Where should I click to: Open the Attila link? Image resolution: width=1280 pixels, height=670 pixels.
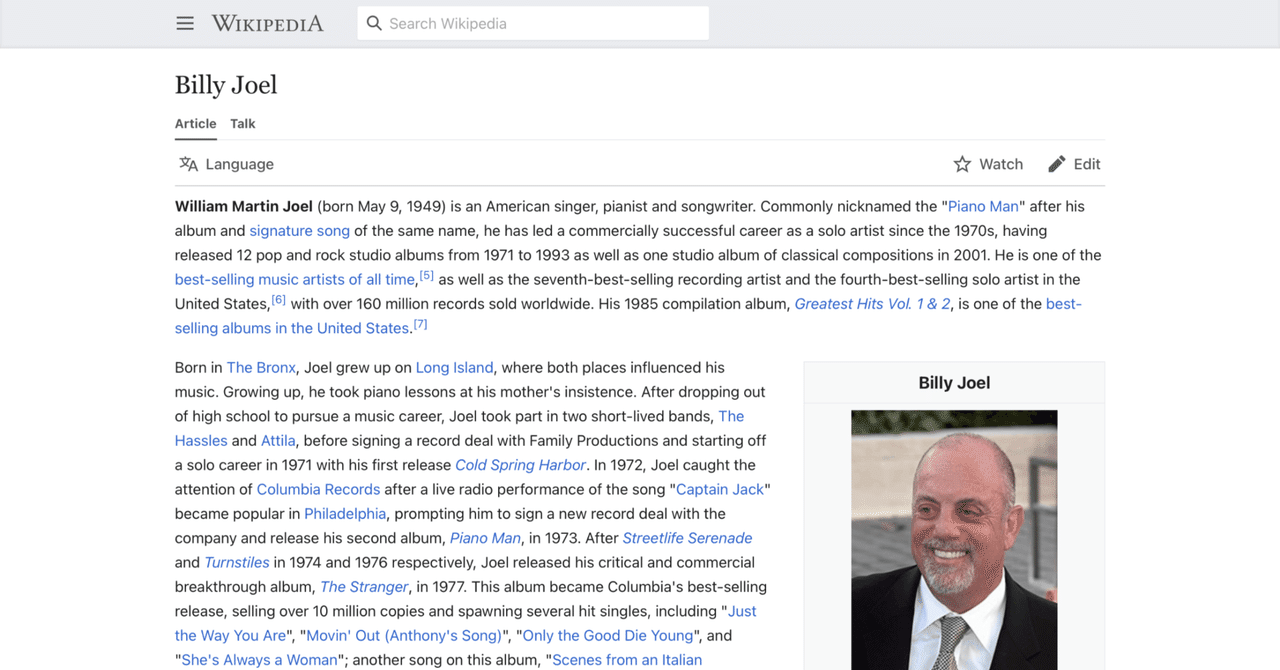278,440
